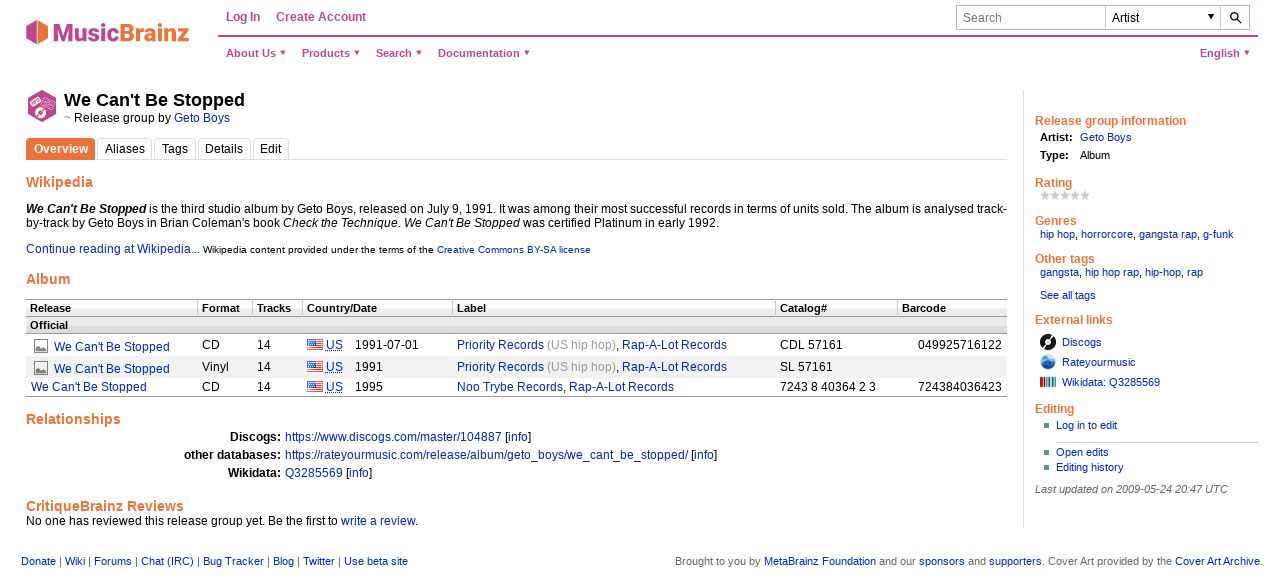The image size is (1284, 576).
Task: Click the Donate footer link
Action: (38, 561)
